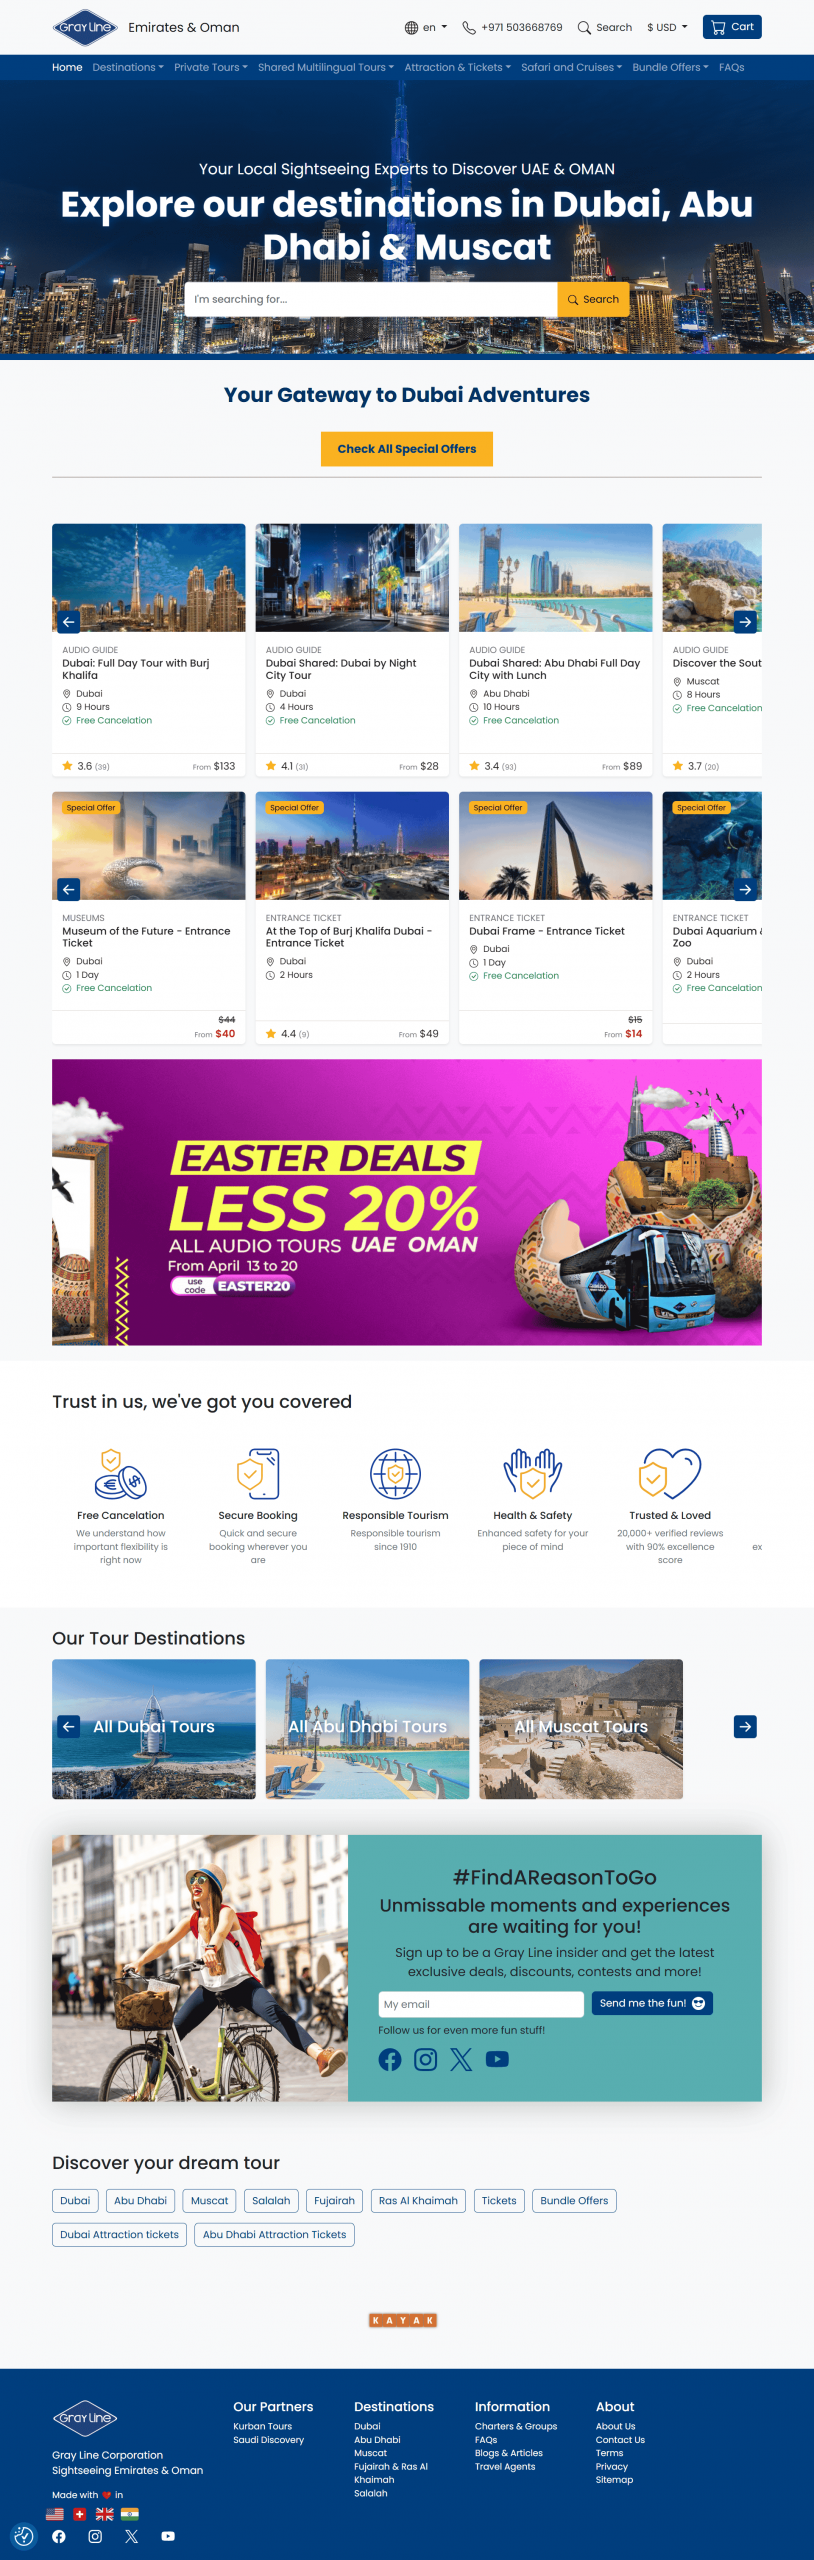Click the accessibility icon at bottom-left corner
Screen dimensions: 814x2560
click(24, 2536)
